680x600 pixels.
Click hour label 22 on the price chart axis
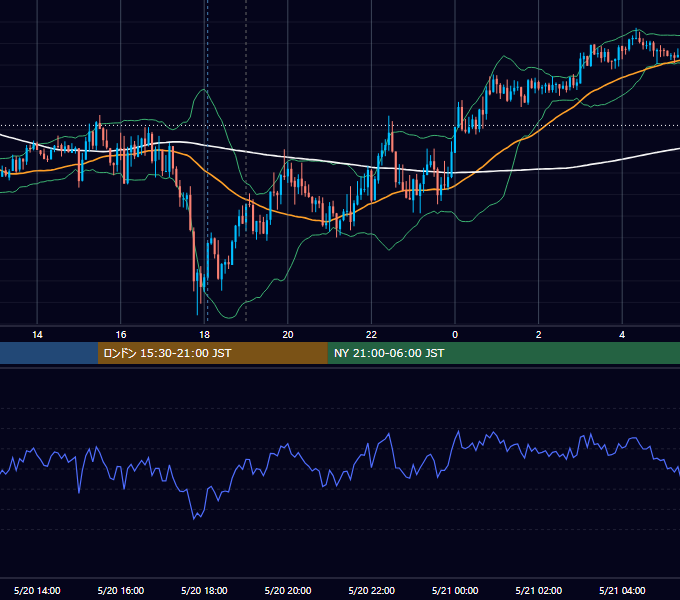tap(372, 335)
